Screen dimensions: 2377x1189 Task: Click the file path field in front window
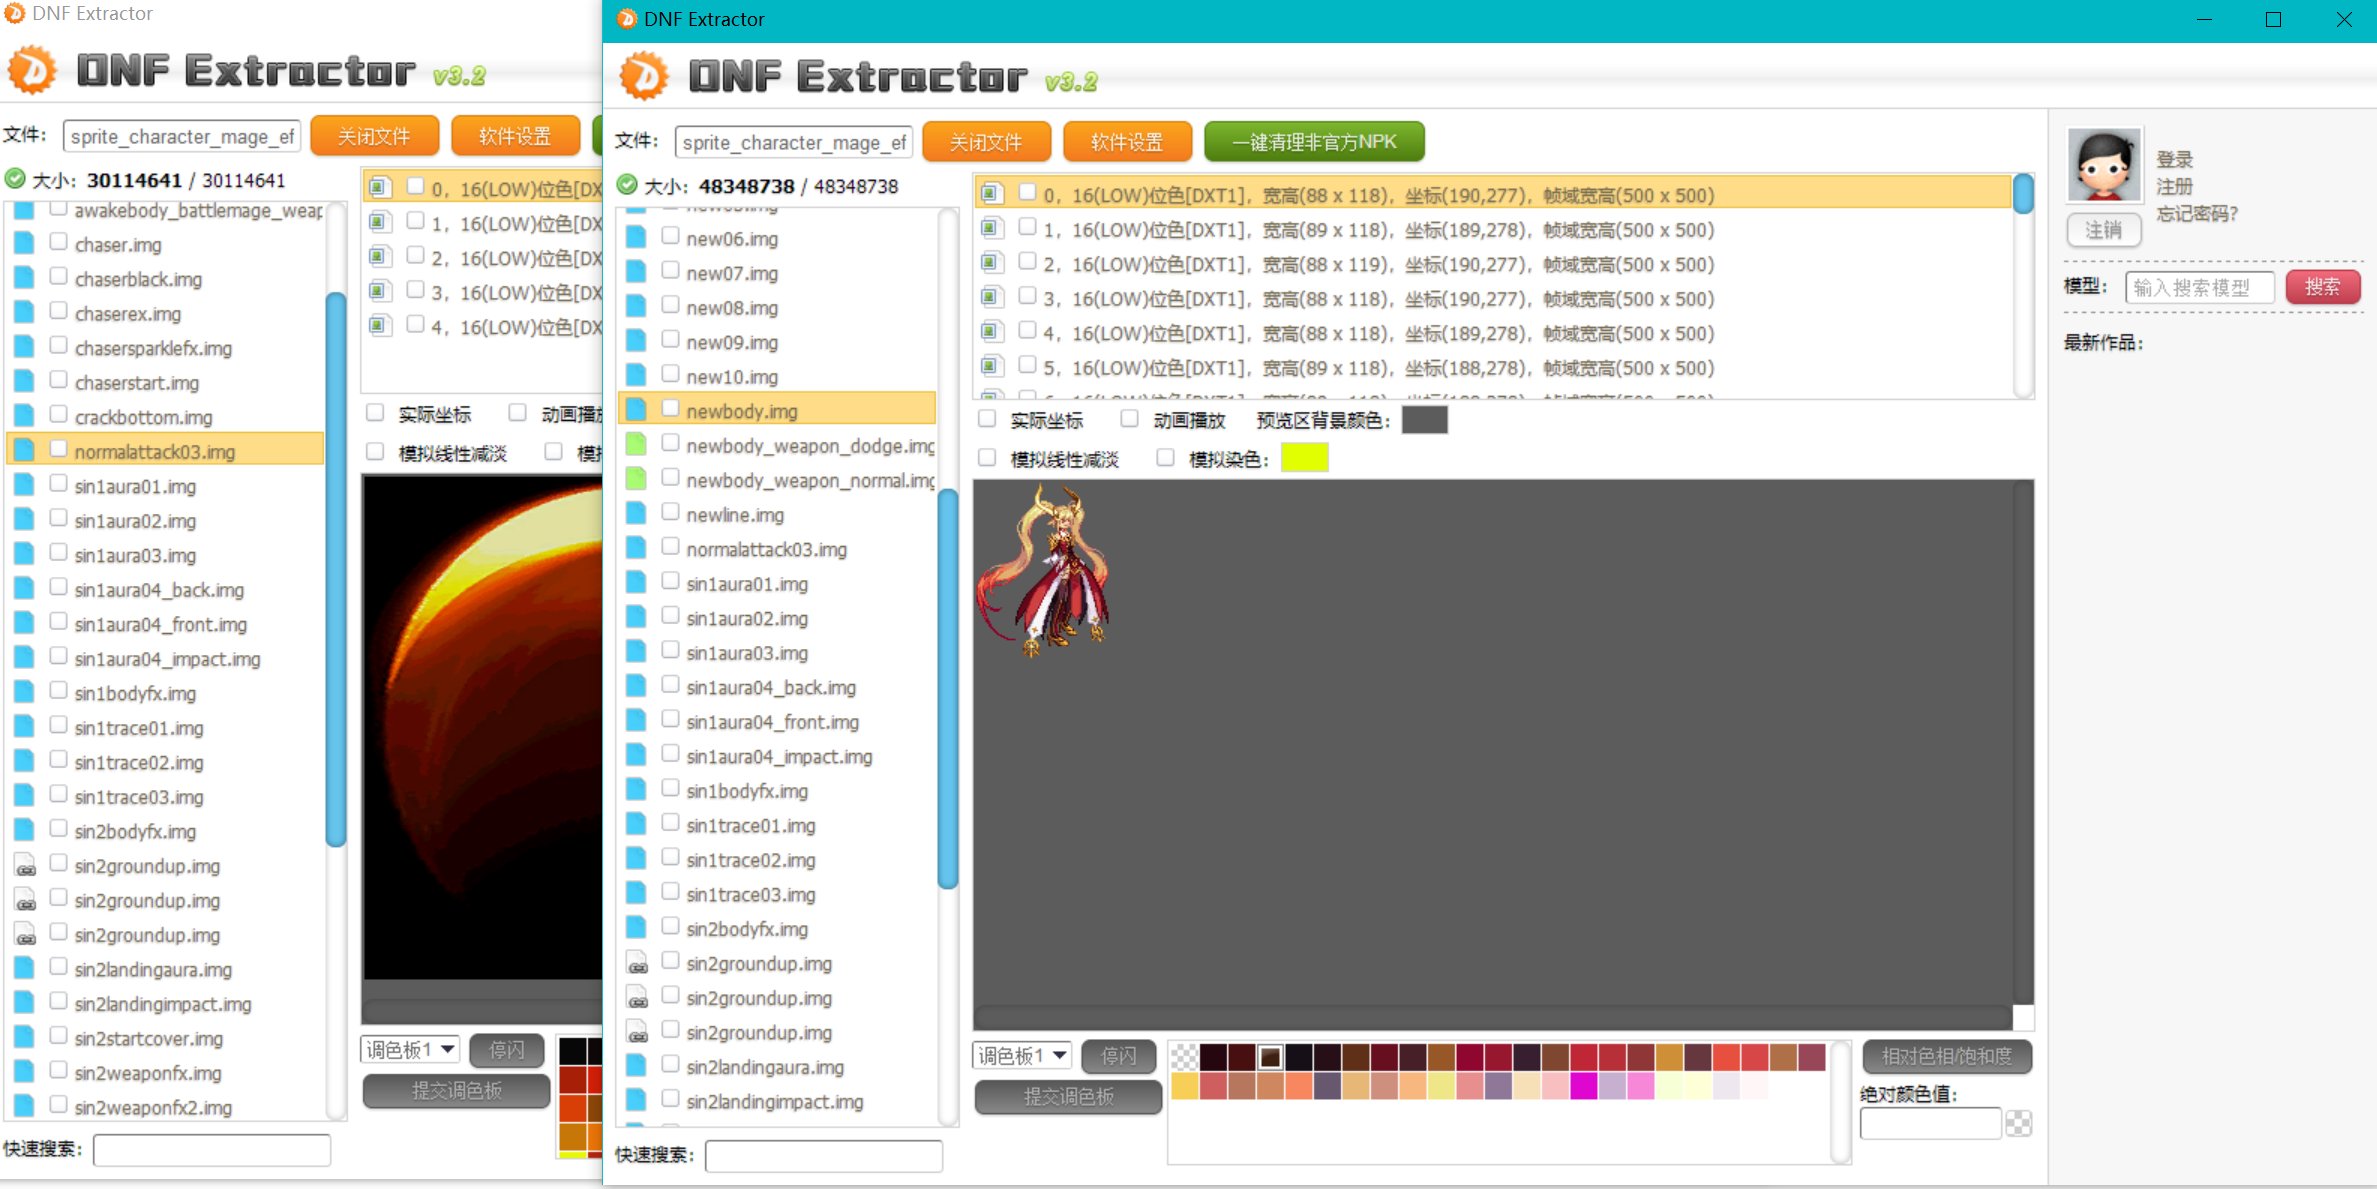click(x=794, y=142)
